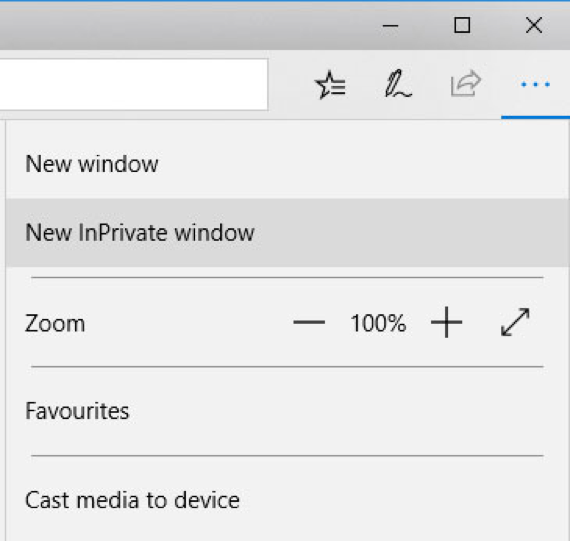Click inside the address bar field

[133, 84]
